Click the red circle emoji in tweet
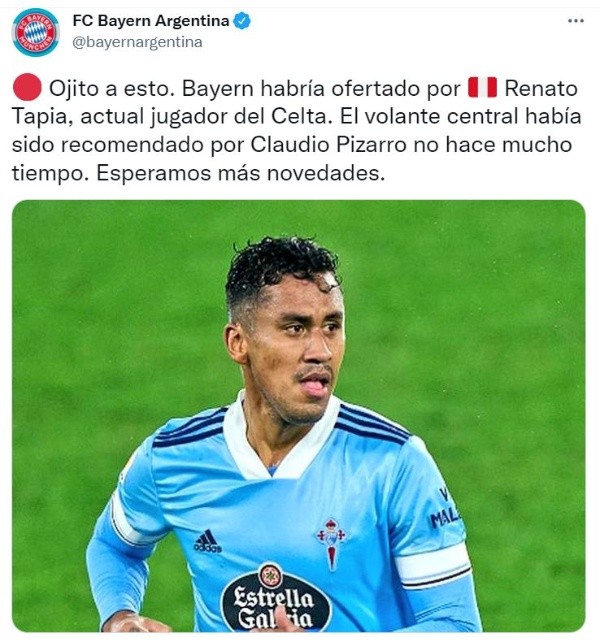Viewport: 600px width, 642px height. 27,87
